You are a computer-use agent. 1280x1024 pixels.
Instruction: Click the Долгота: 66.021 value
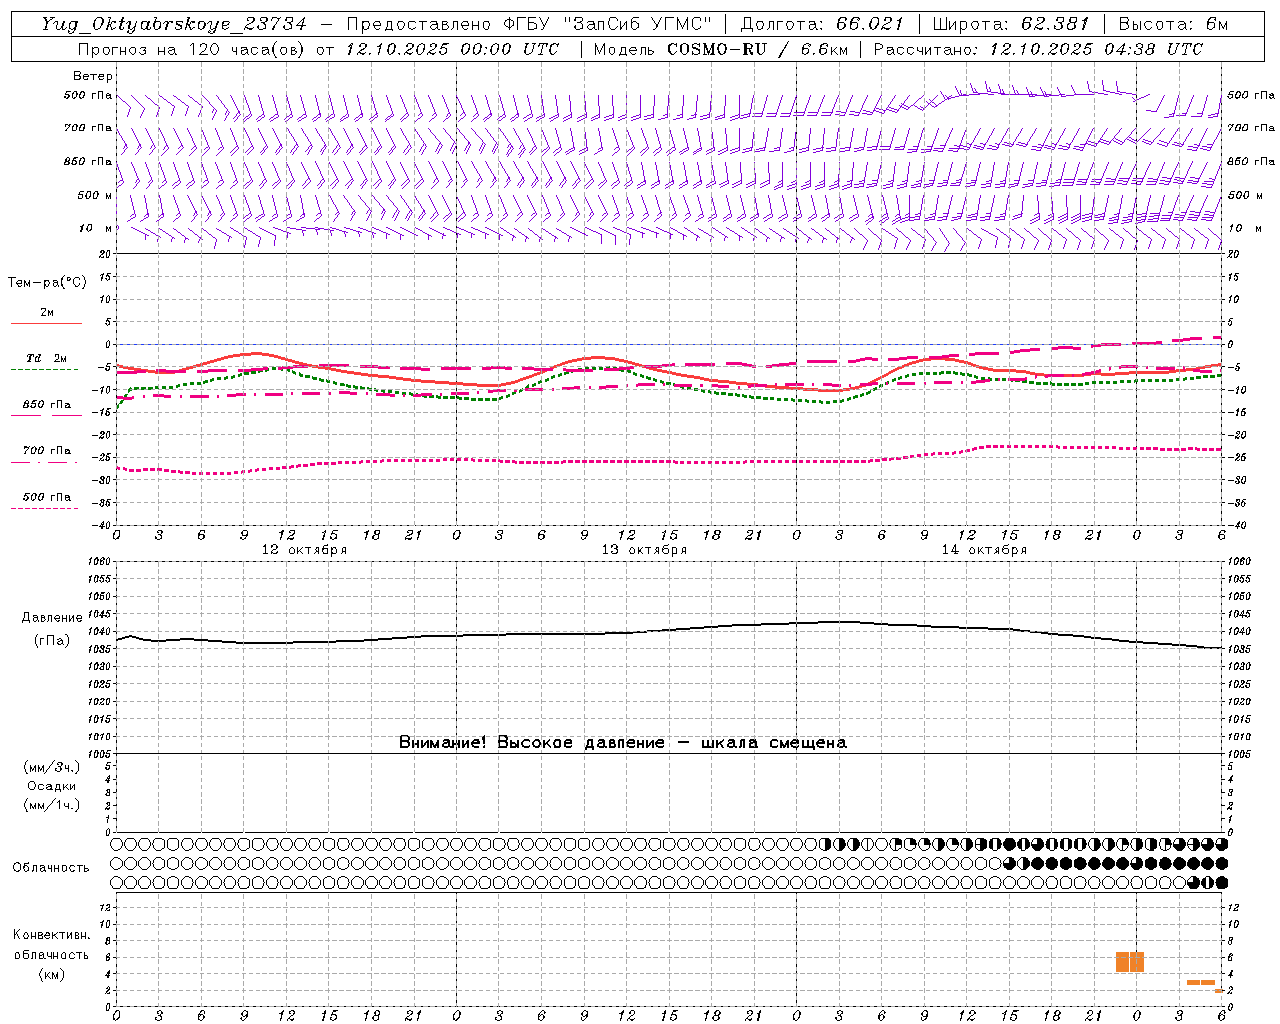(822, 24)
